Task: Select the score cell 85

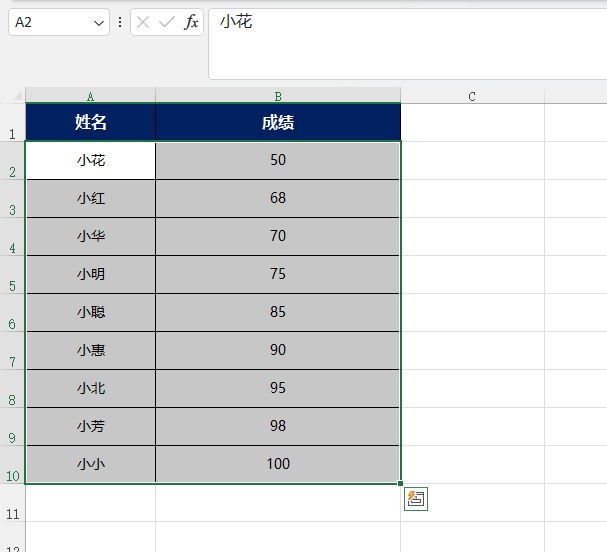Action: click(278, 312)
